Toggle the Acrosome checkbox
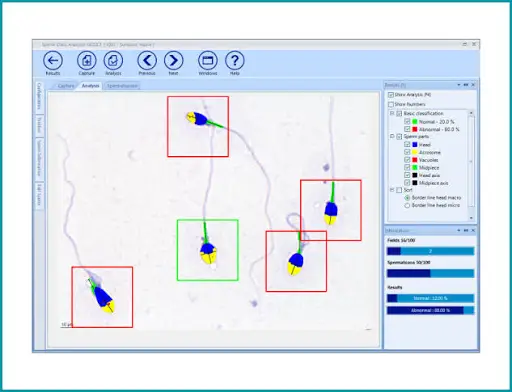Image resolution: width=512 pixels, height=392 pixels. (x=407, y=152)
